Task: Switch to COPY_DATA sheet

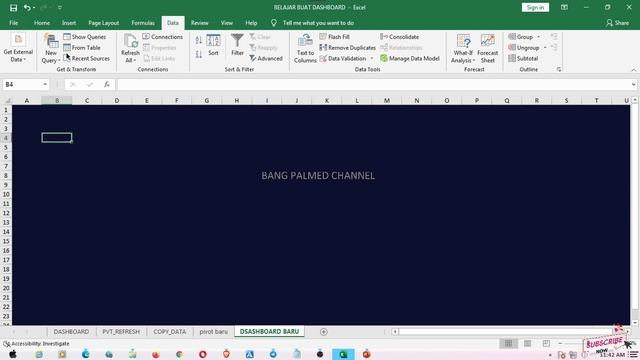Action: click(x=170, y=331)
